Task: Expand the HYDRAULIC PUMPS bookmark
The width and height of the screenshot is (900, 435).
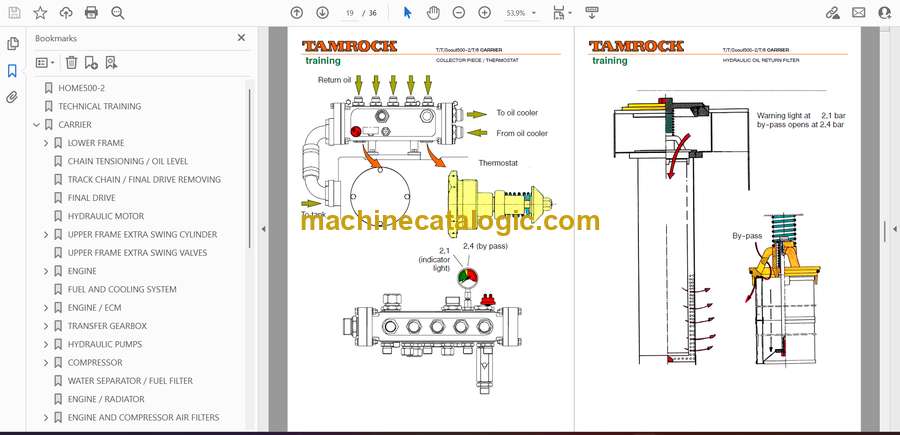Action: pyautogui.click(x=46, y=344)
